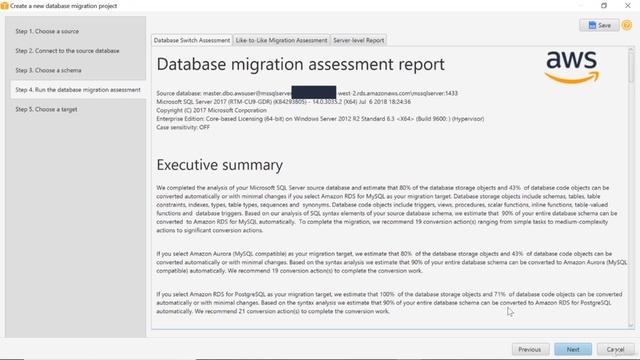Screen dimensions: 640x360
Task: Close the migration project window
Action: point(628,6)
